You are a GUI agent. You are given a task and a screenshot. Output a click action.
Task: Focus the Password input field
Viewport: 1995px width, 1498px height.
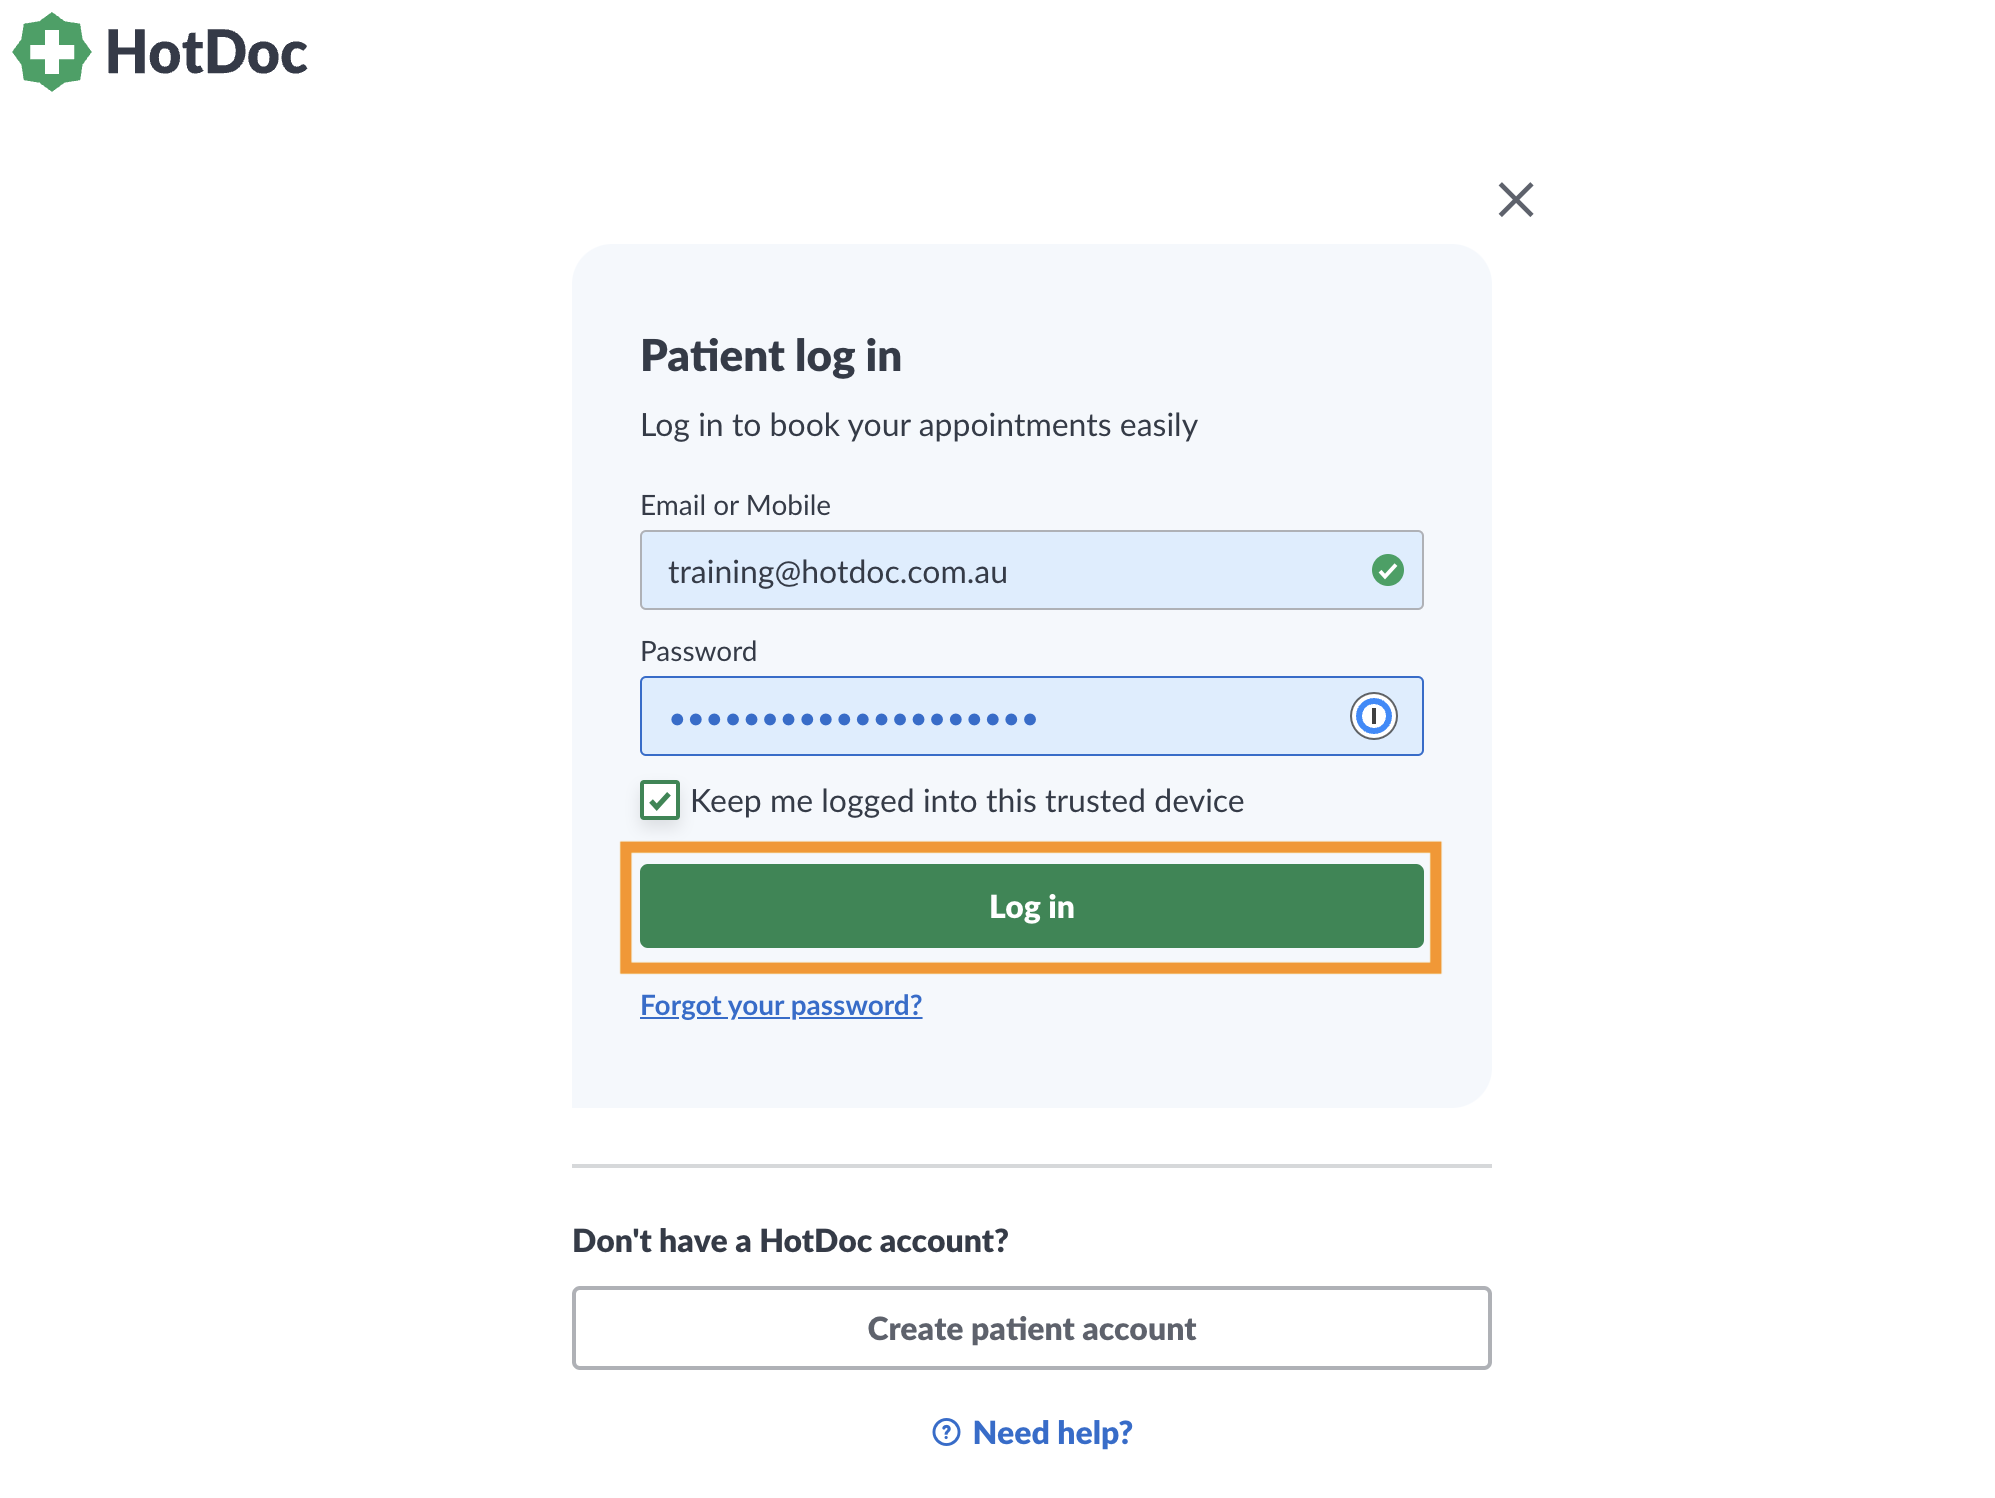1031,716
